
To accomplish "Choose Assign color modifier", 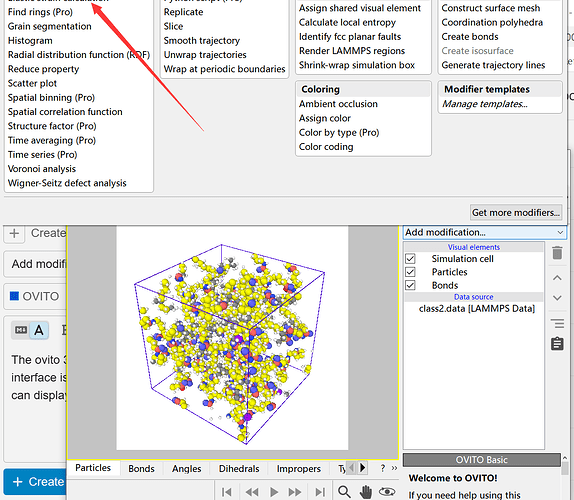I will pos(325,118).
